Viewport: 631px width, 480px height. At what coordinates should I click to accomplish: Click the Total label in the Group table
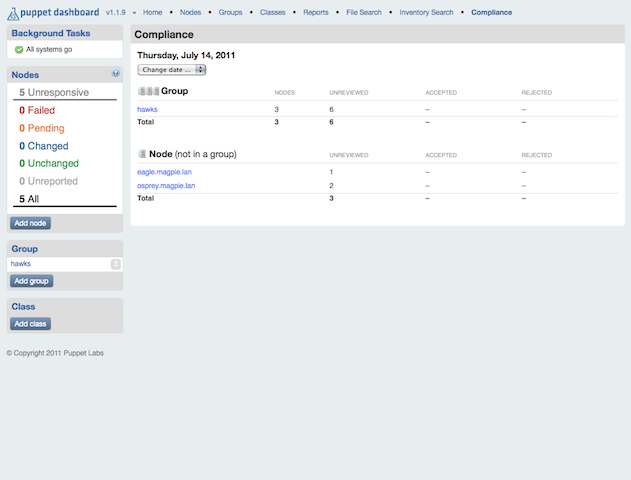[145, 122]
